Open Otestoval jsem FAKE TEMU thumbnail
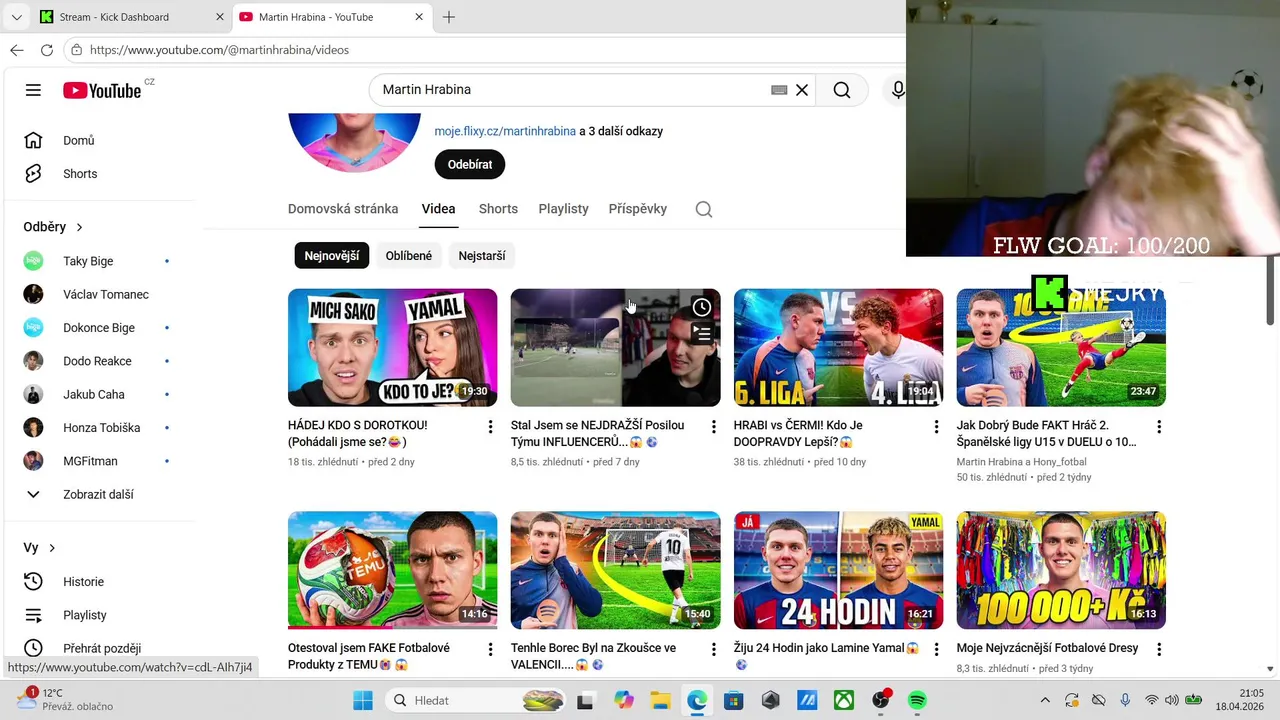1280x720 pixels. click(x=392, y=570)
